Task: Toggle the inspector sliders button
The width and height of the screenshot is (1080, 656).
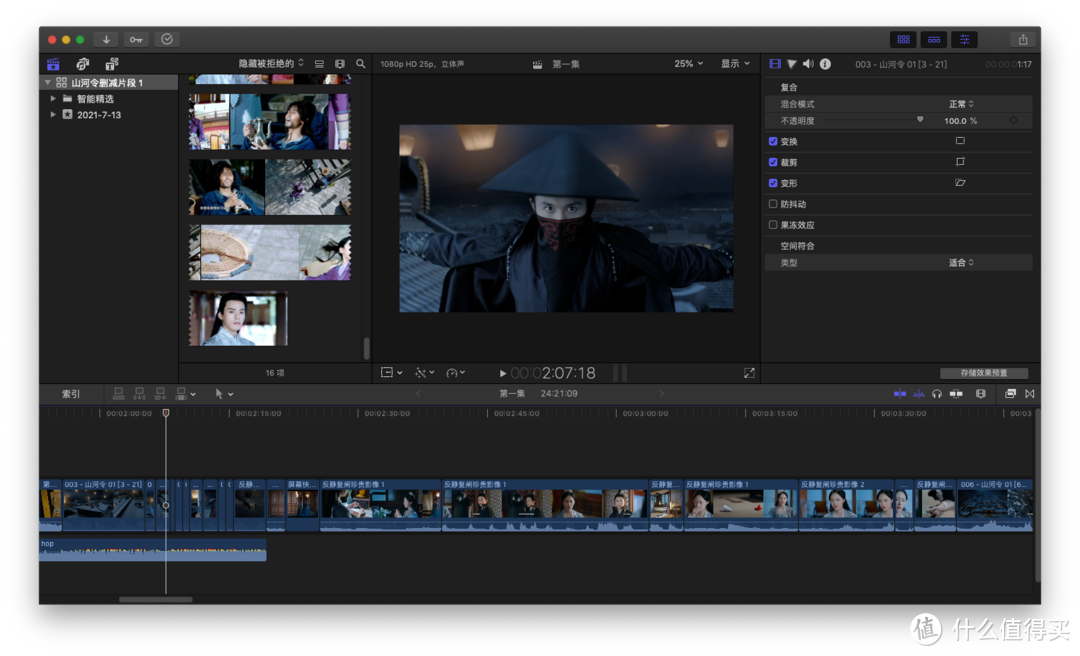Action: coord(964,39)
